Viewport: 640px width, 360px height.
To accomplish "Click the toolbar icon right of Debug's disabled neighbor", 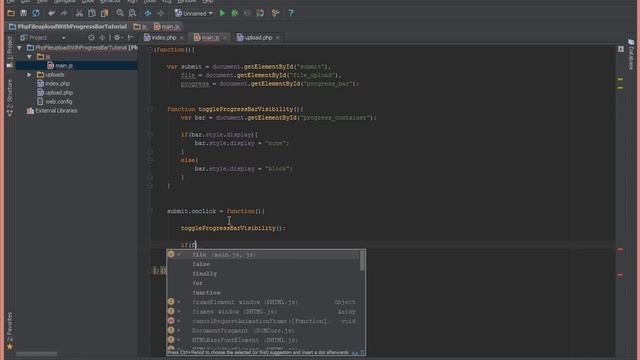I will 260,13.
